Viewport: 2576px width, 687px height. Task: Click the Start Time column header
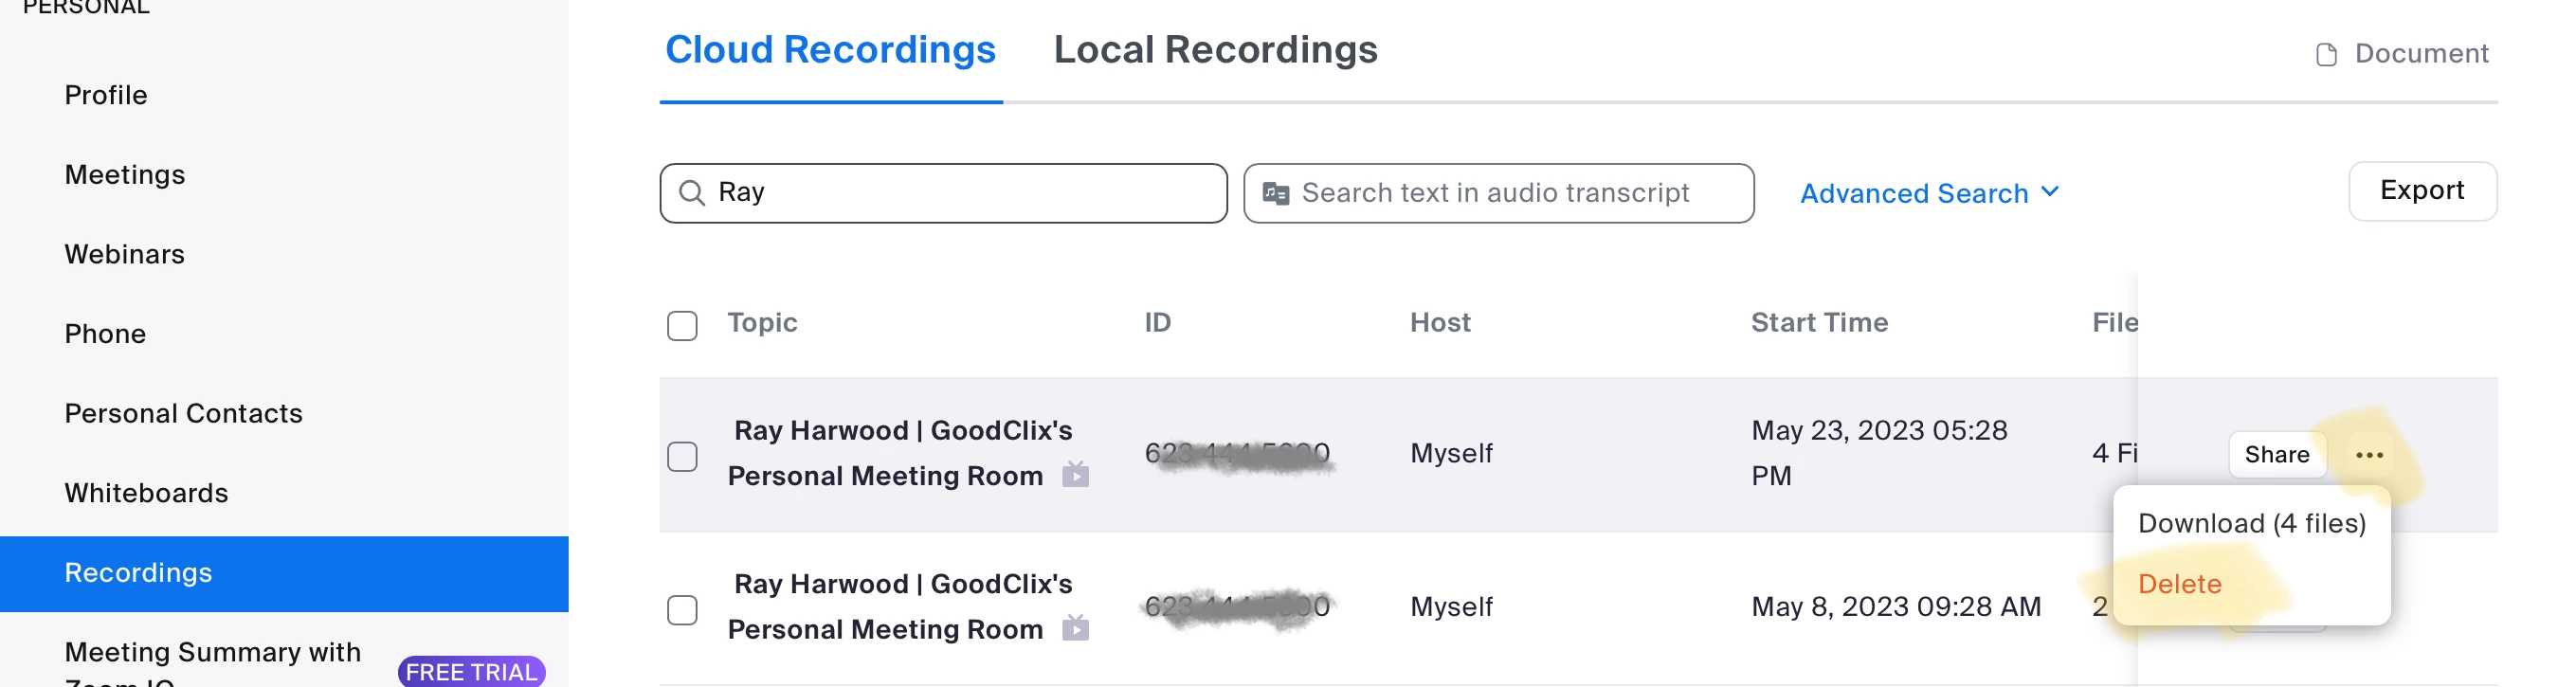(1819, 322)
